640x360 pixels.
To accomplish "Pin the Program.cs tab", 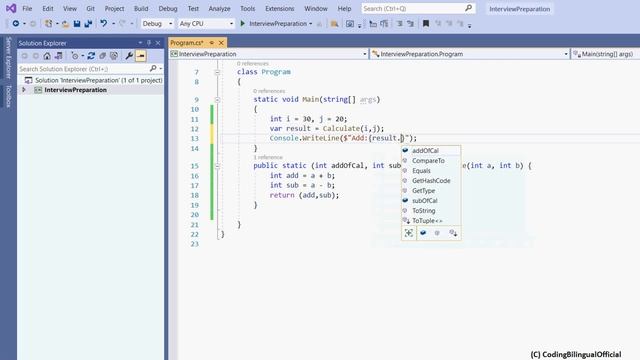I will click(x=211, y=42).
